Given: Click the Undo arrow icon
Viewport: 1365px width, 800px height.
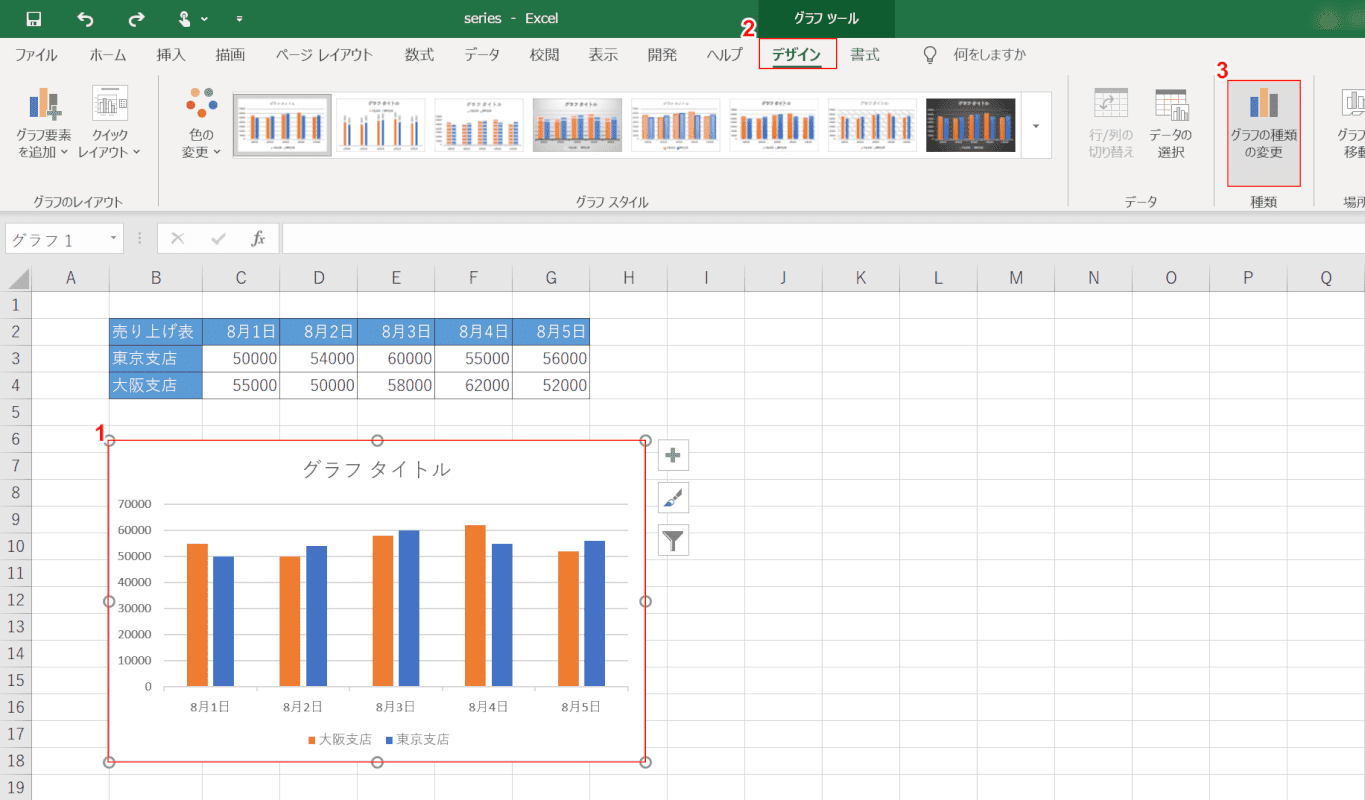Looking at the screenshot, I should [85, 18].
